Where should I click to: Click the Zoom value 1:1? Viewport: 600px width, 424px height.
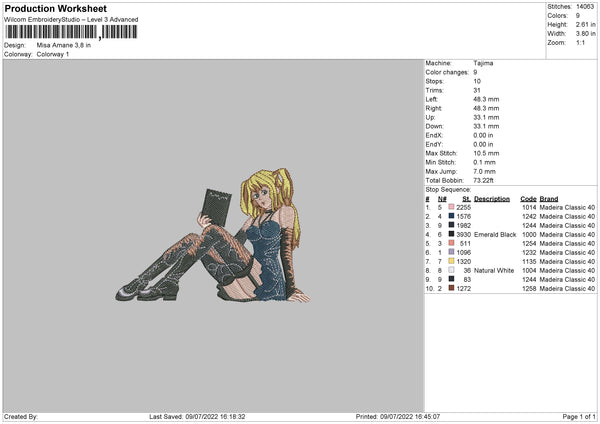580,42
